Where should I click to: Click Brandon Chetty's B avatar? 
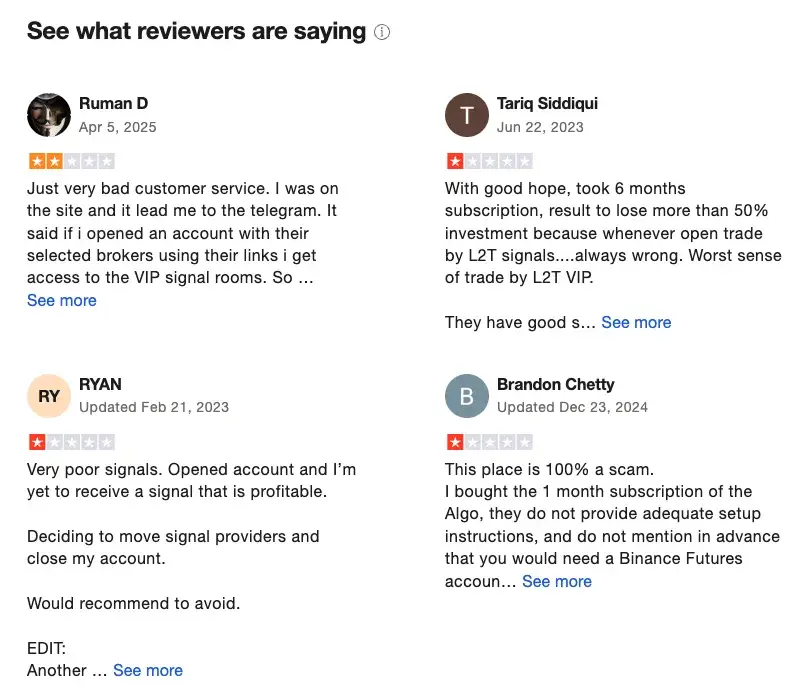467,396
